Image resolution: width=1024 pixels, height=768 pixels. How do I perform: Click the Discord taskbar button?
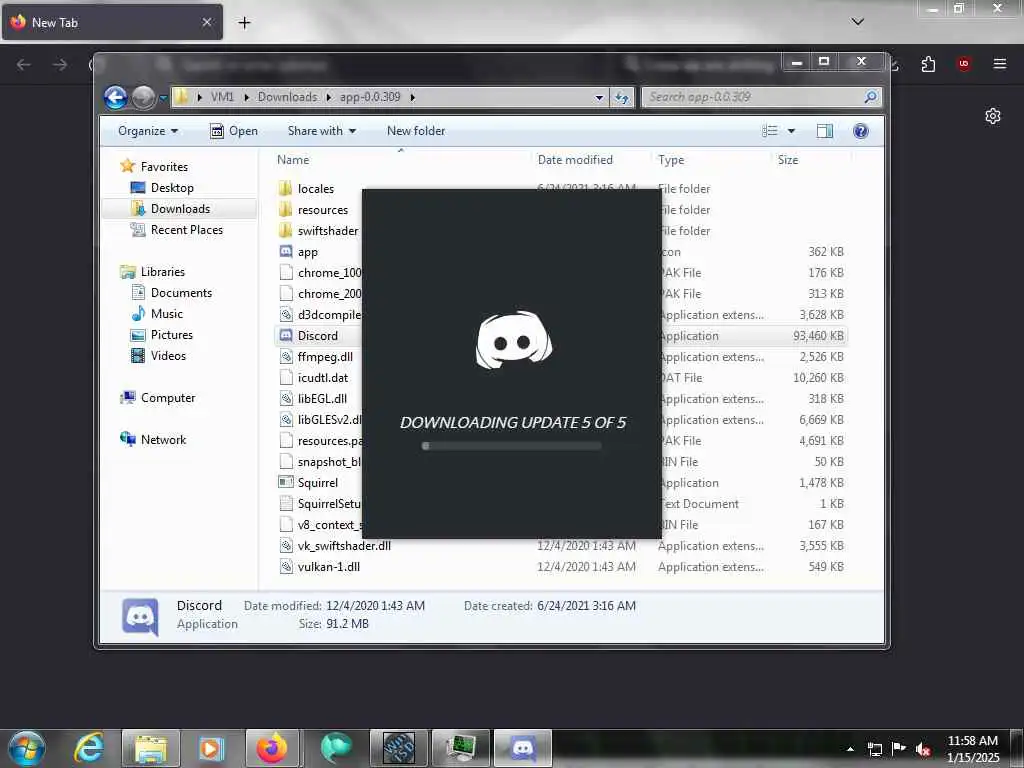tap(523, 748)
